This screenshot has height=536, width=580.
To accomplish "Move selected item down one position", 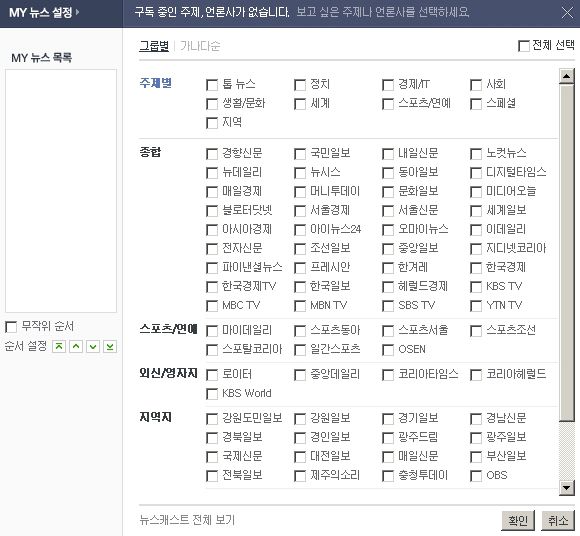I will pyautogui.click(x=93, y=347).
